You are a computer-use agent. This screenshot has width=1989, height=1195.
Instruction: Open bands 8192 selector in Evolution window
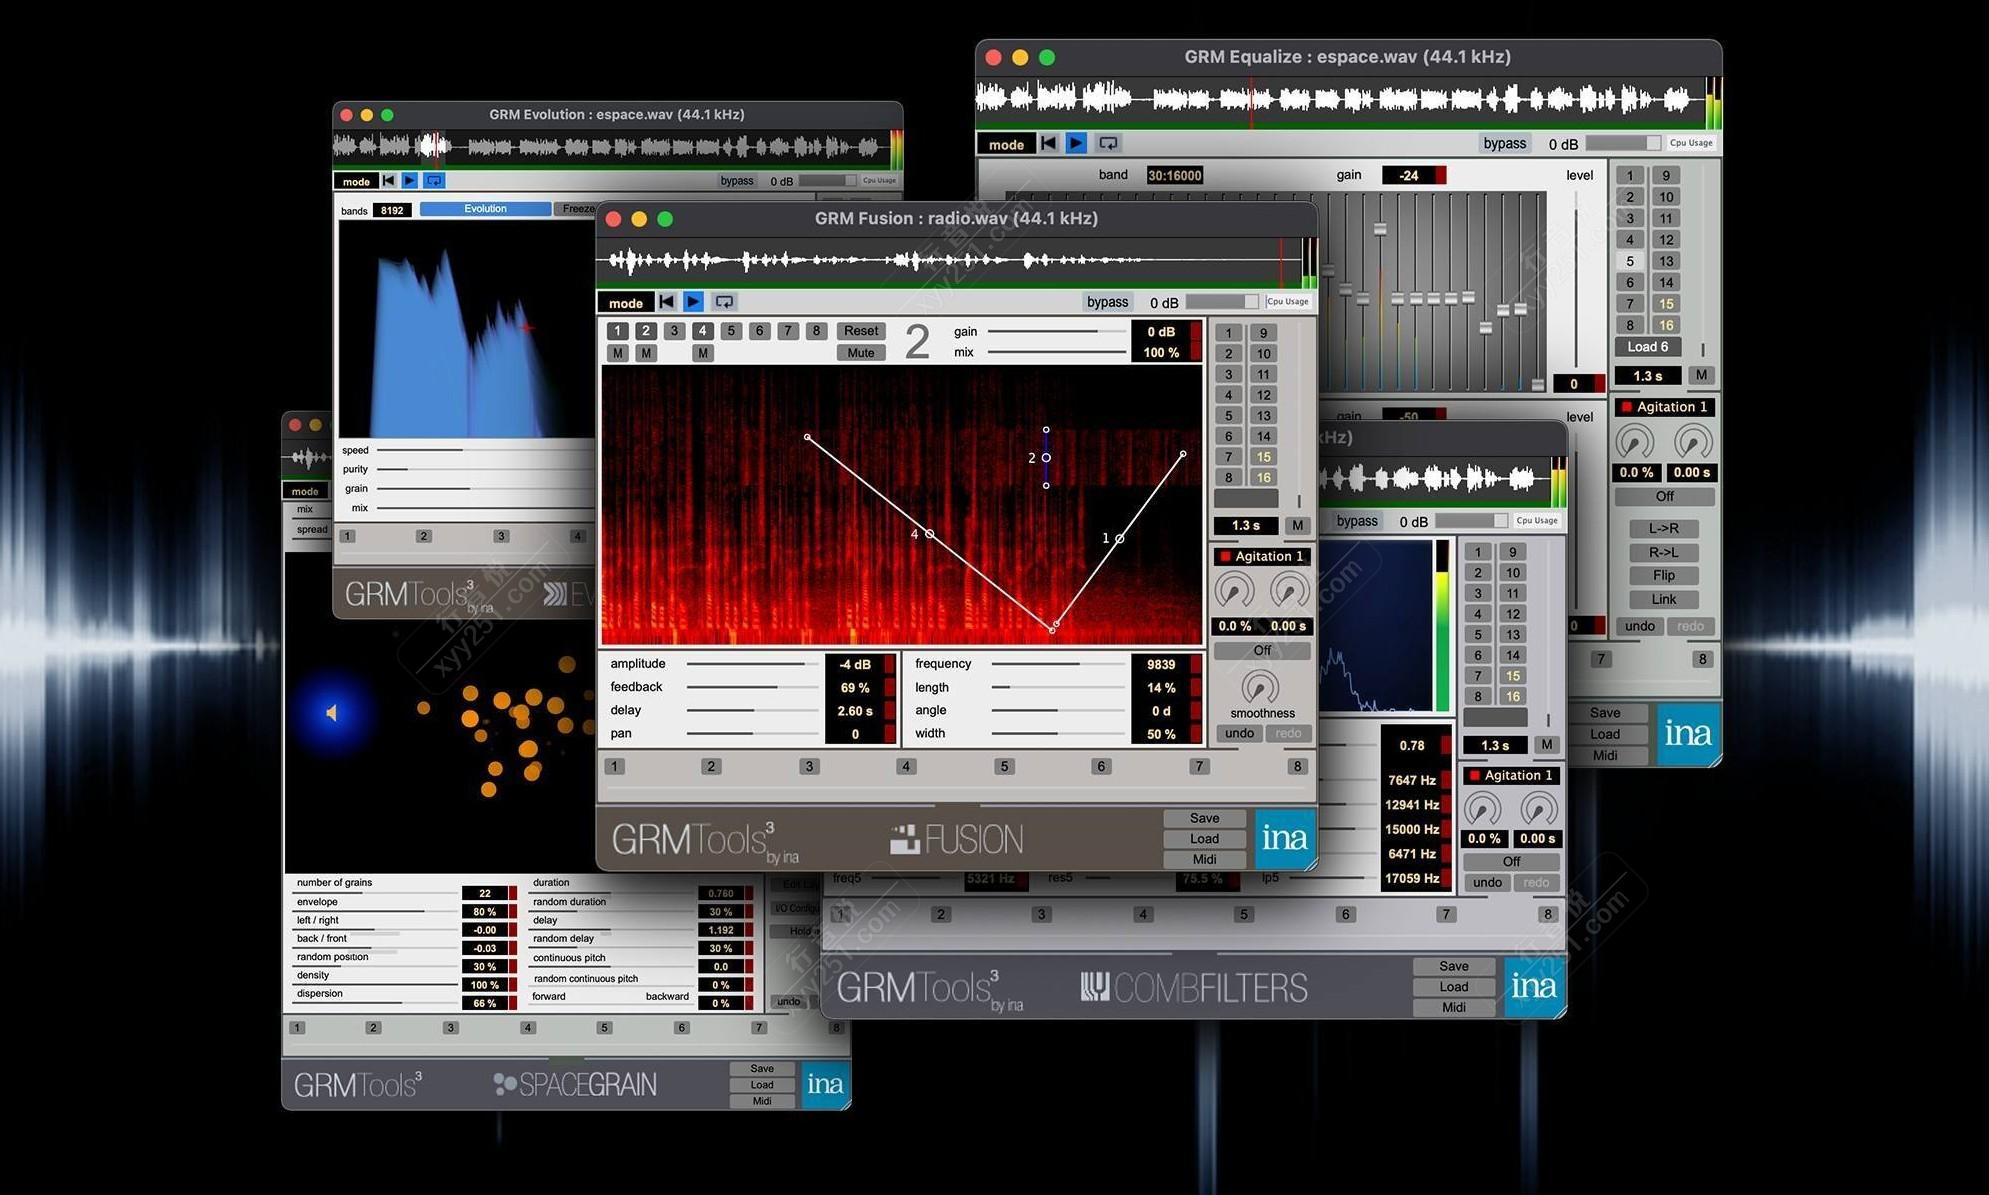coord(392,210)
